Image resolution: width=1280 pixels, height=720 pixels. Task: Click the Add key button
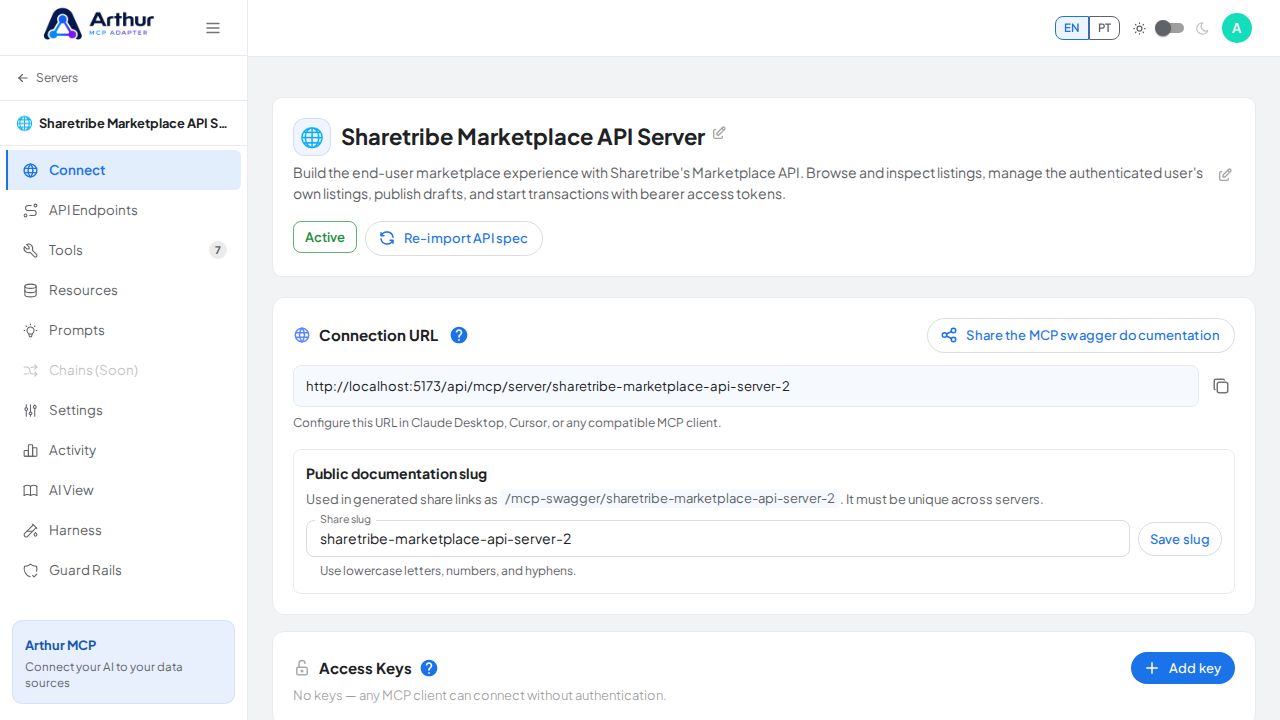click(1183, 668)
